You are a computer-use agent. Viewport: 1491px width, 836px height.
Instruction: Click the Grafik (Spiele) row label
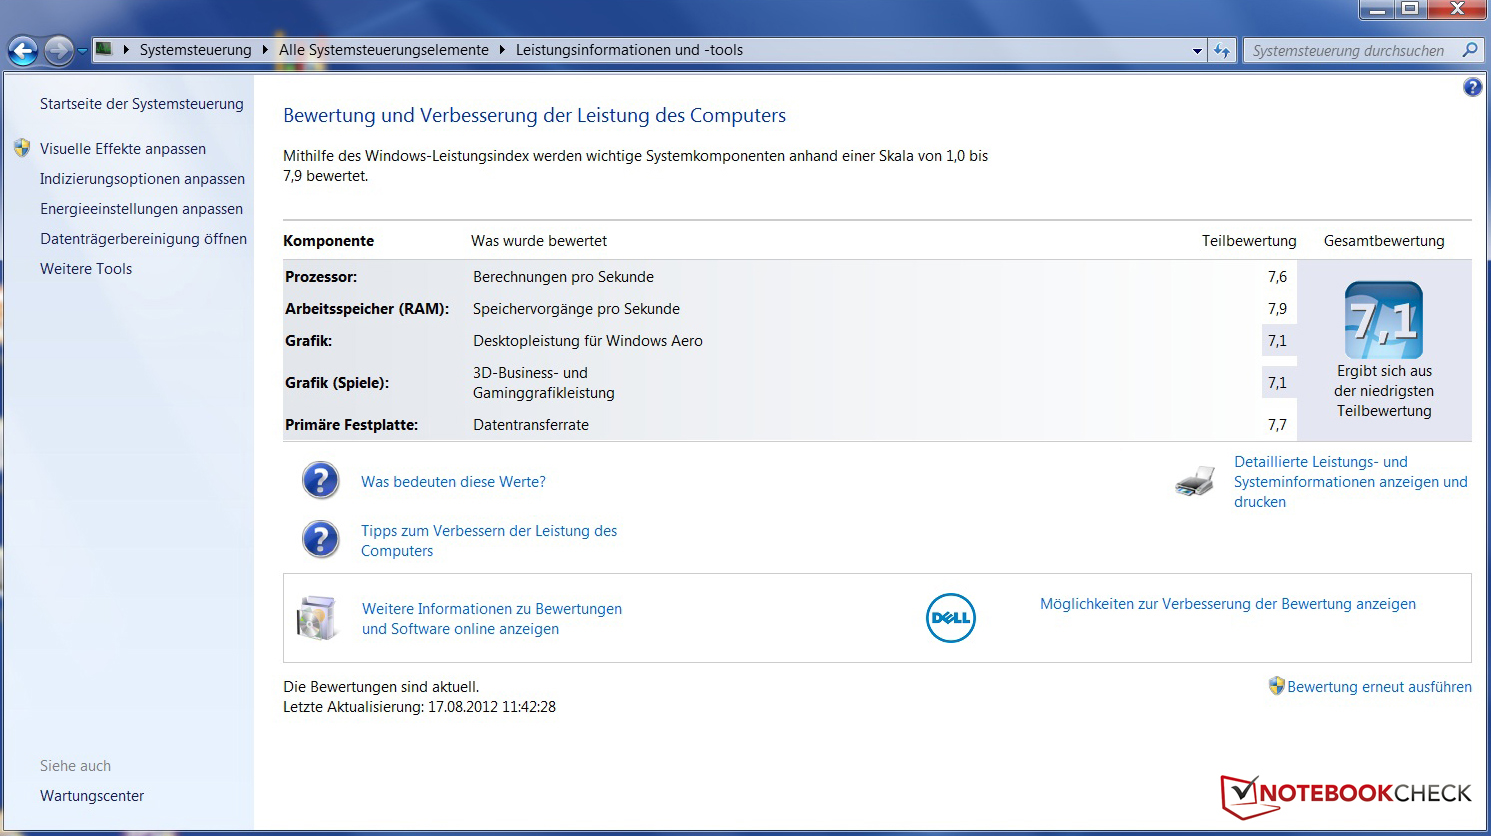point(337,383)
